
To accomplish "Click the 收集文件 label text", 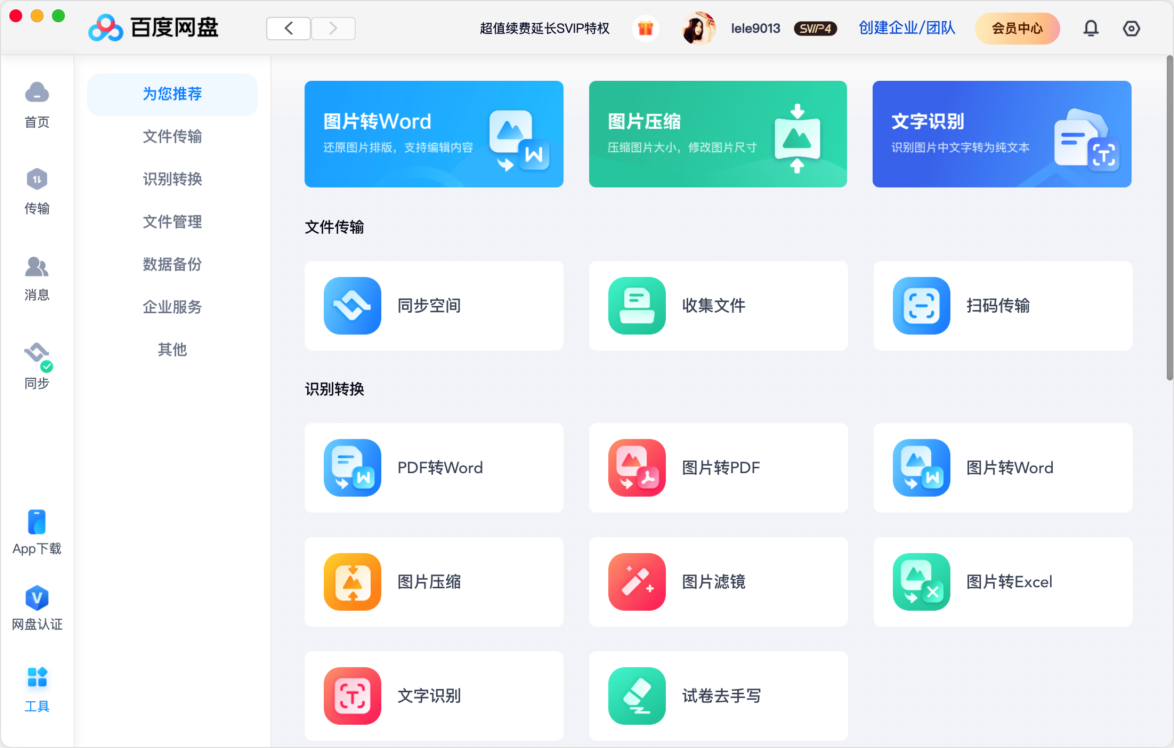I will [714, 305].
